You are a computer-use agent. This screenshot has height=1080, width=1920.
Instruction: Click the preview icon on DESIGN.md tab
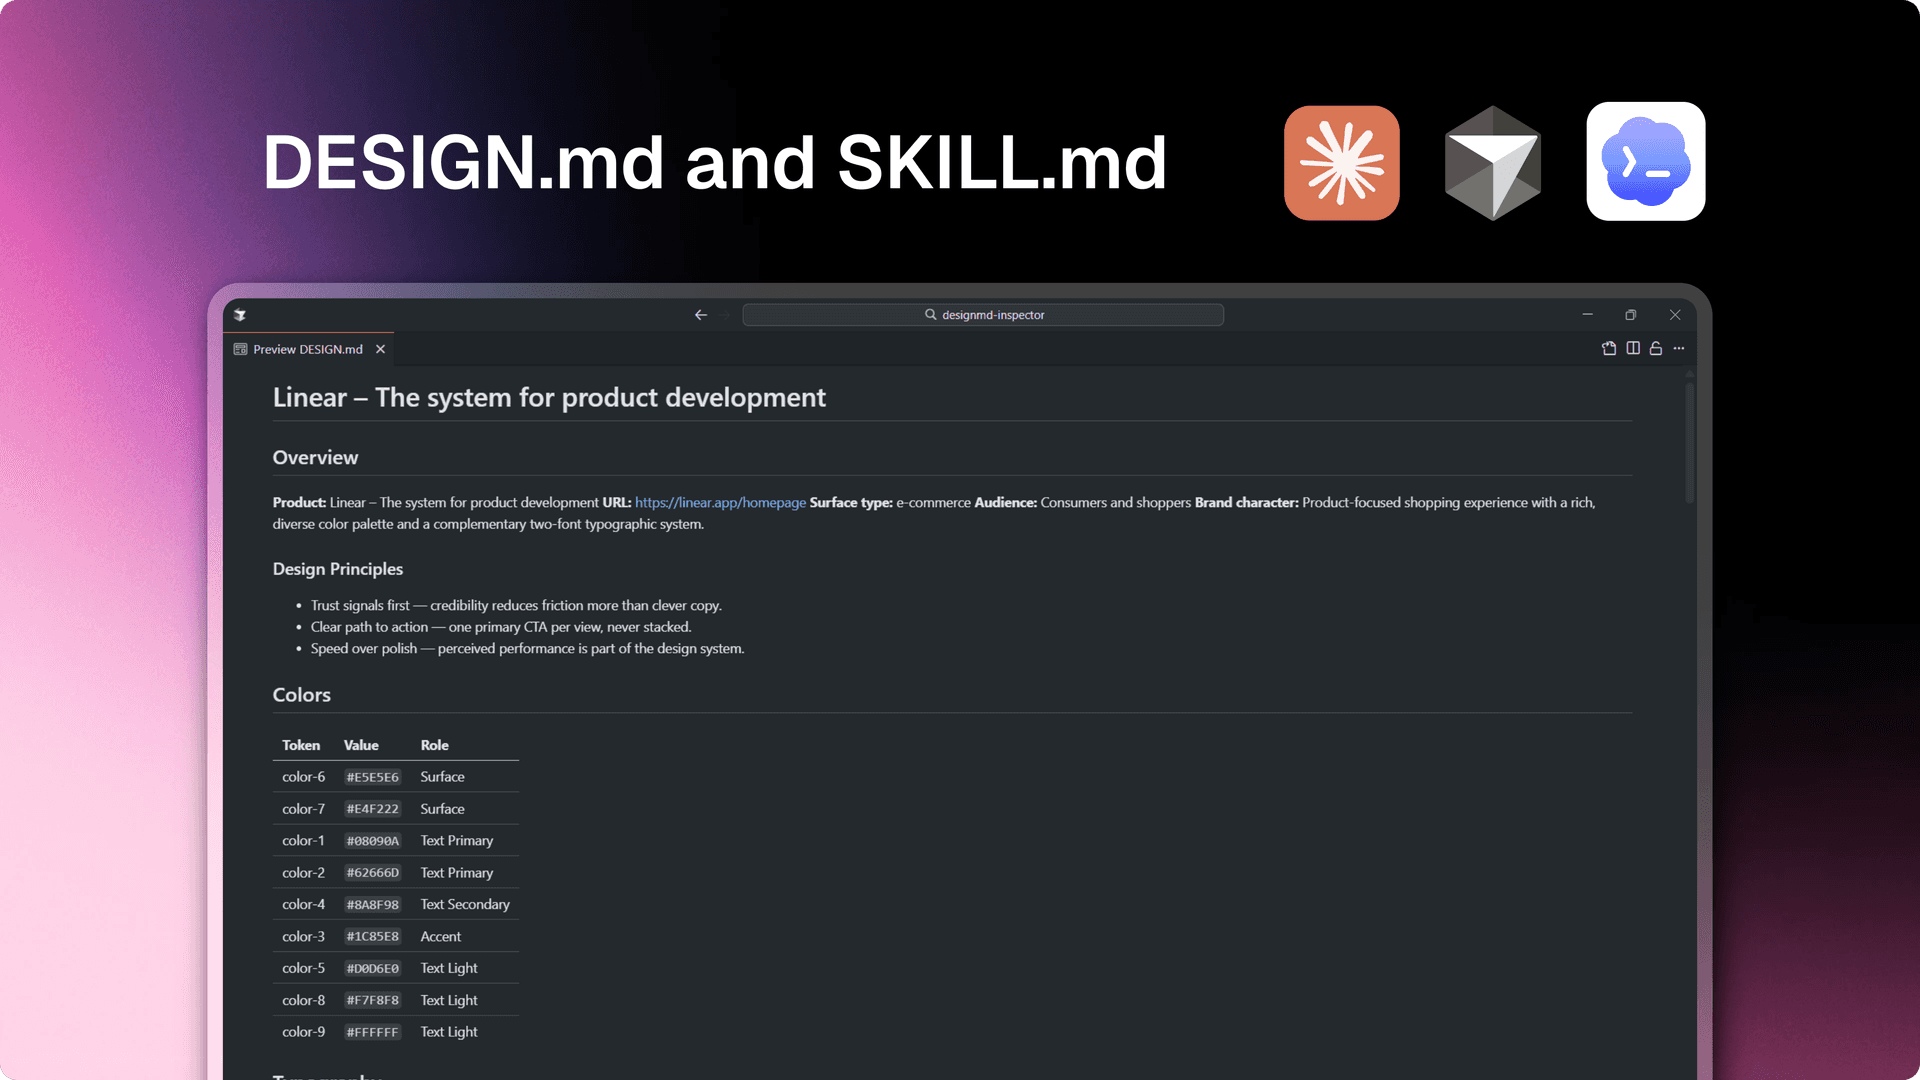pyautogui.click(x=240, y=349)
